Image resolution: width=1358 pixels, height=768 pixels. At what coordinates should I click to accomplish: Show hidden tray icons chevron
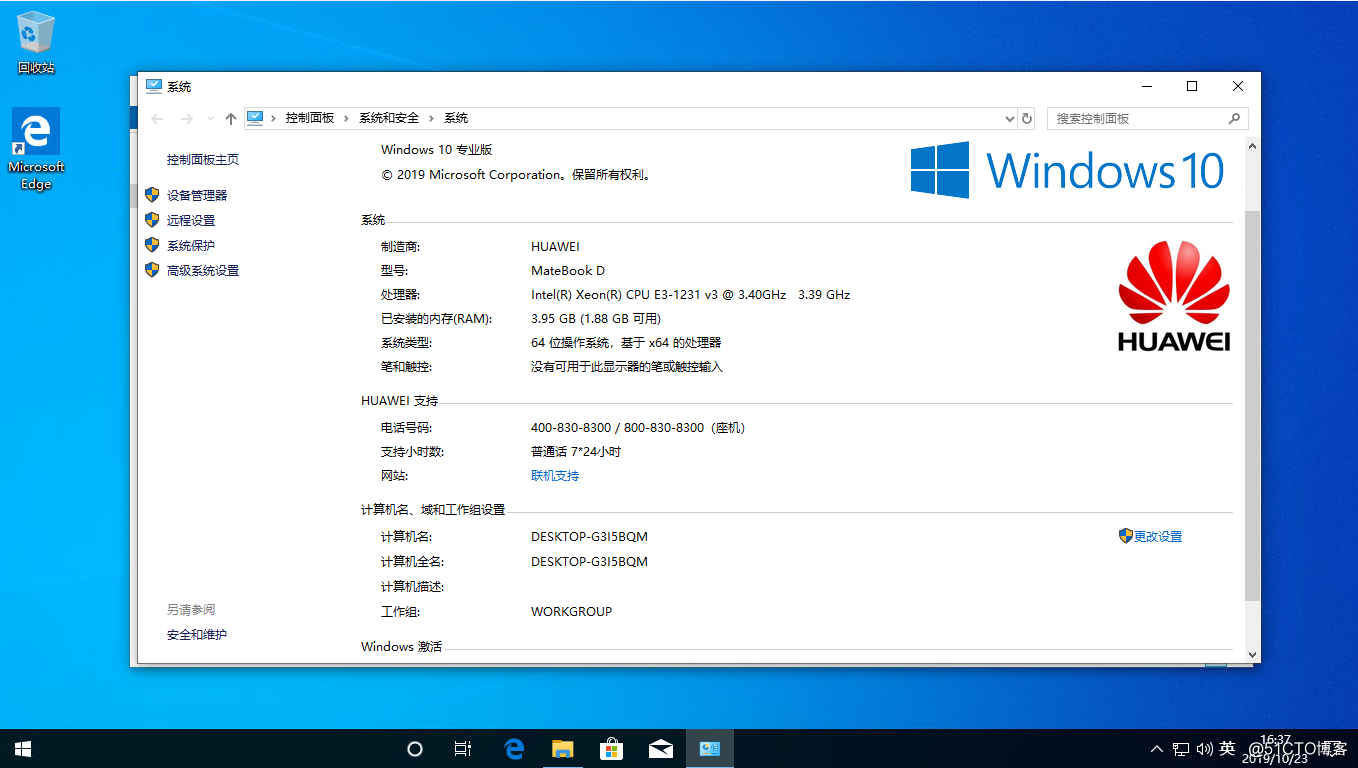click(x=1157, y=749)
